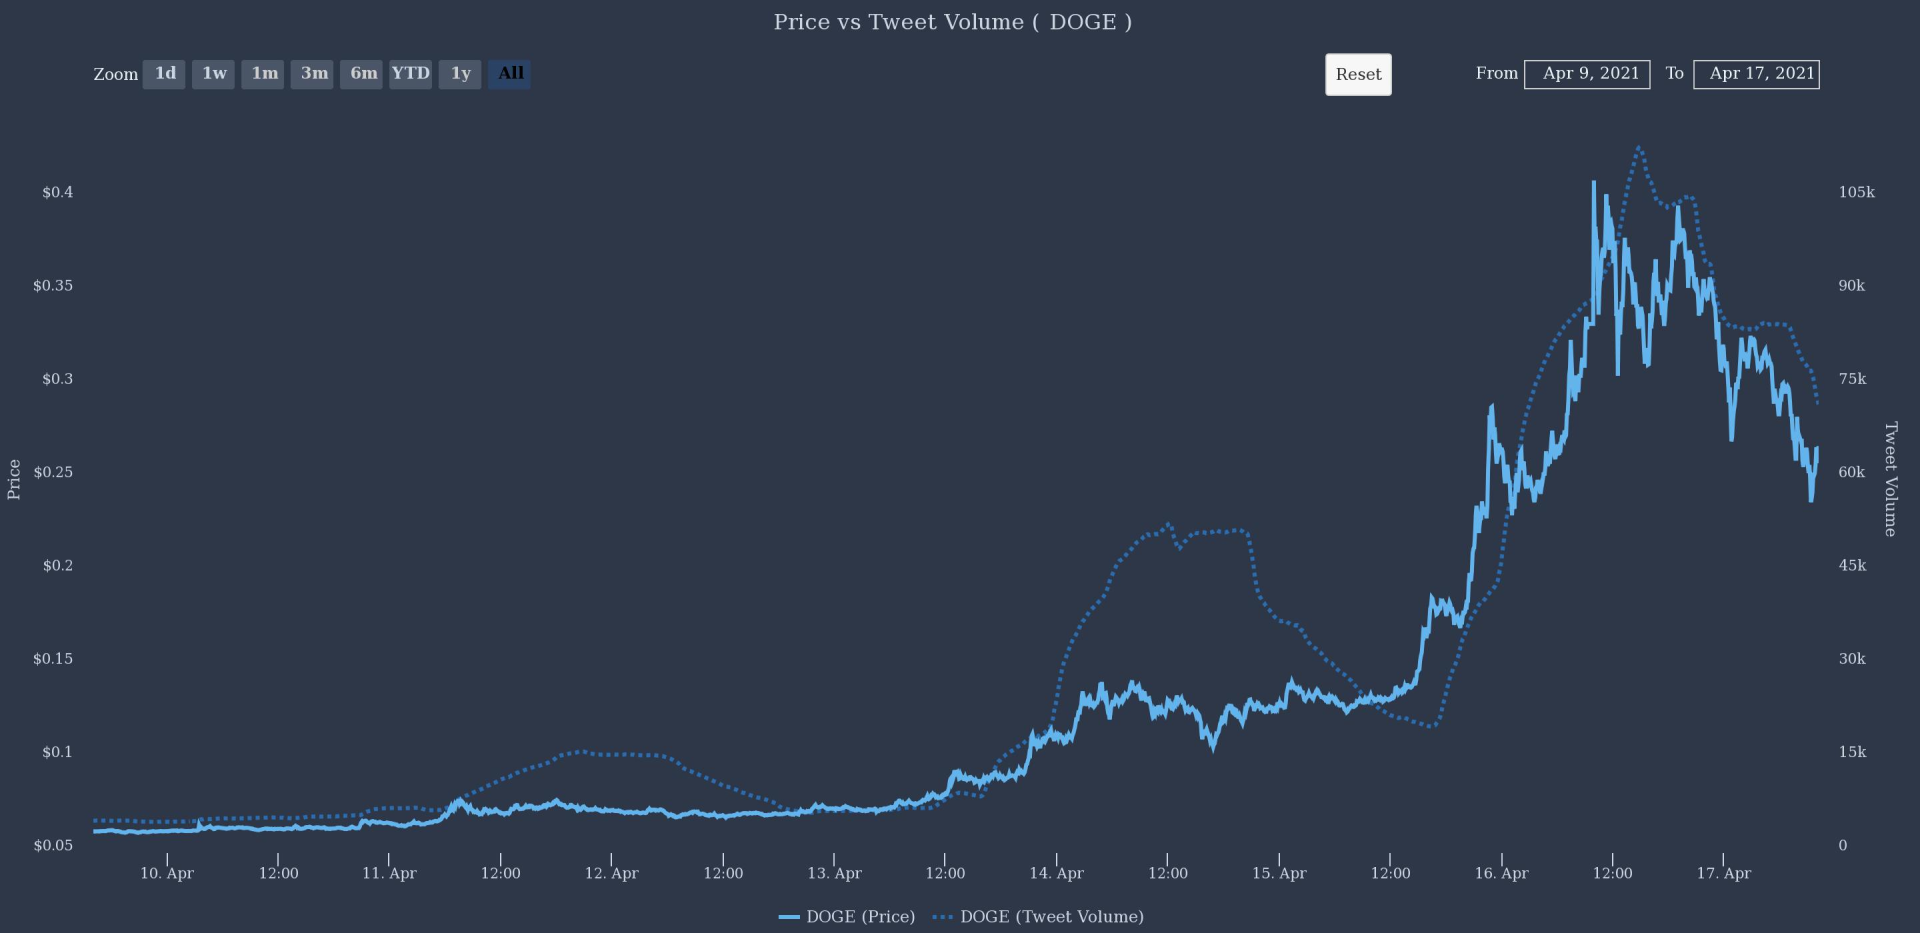
Task: Click the 105k tweet volume label
Action: (1857, 192)
